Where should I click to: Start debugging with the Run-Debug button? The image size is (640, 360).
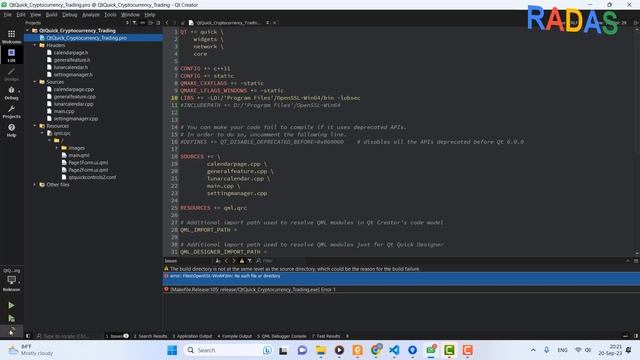[x=11, y=318]
